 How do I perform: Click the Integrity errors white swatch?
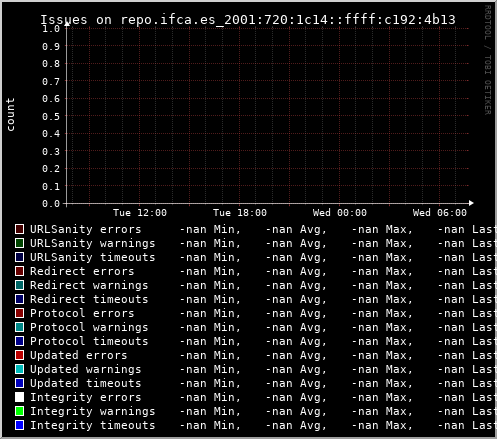tap(19, 397)
